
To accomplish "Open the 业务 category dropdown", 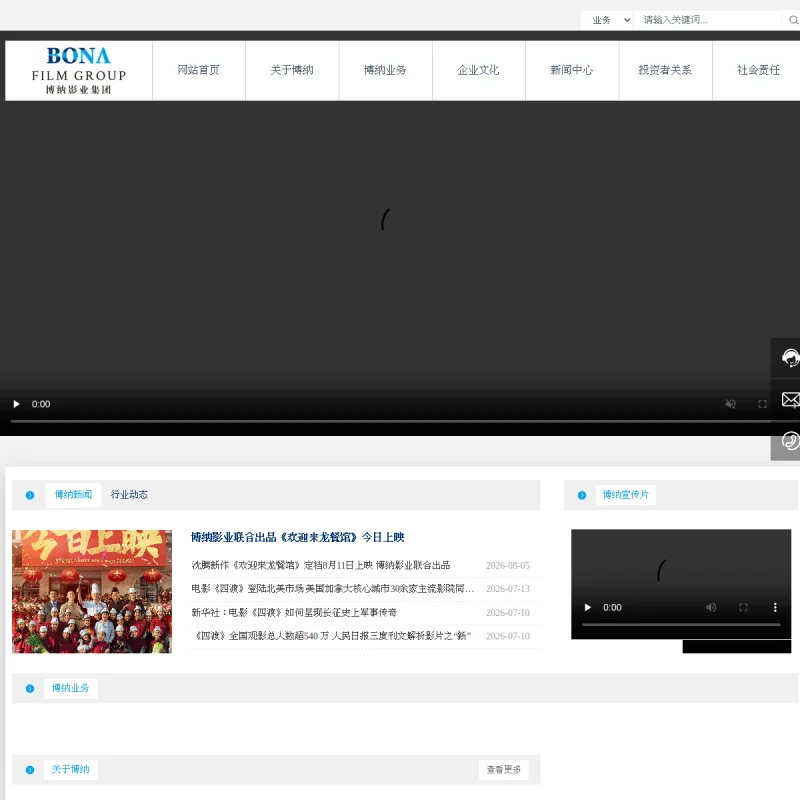I will (607, 20).
